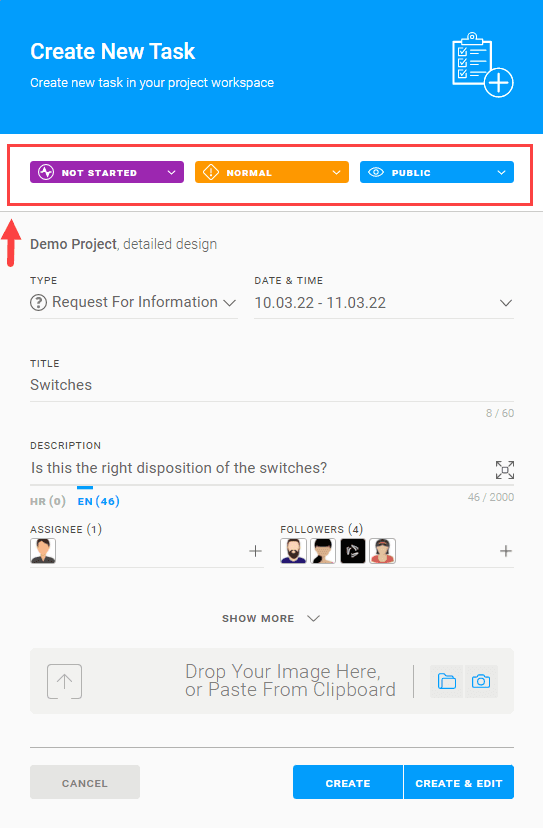Click the upload arrow icon in drop zone
This screenshot has height=828, width=543.
tap(64, 681)
